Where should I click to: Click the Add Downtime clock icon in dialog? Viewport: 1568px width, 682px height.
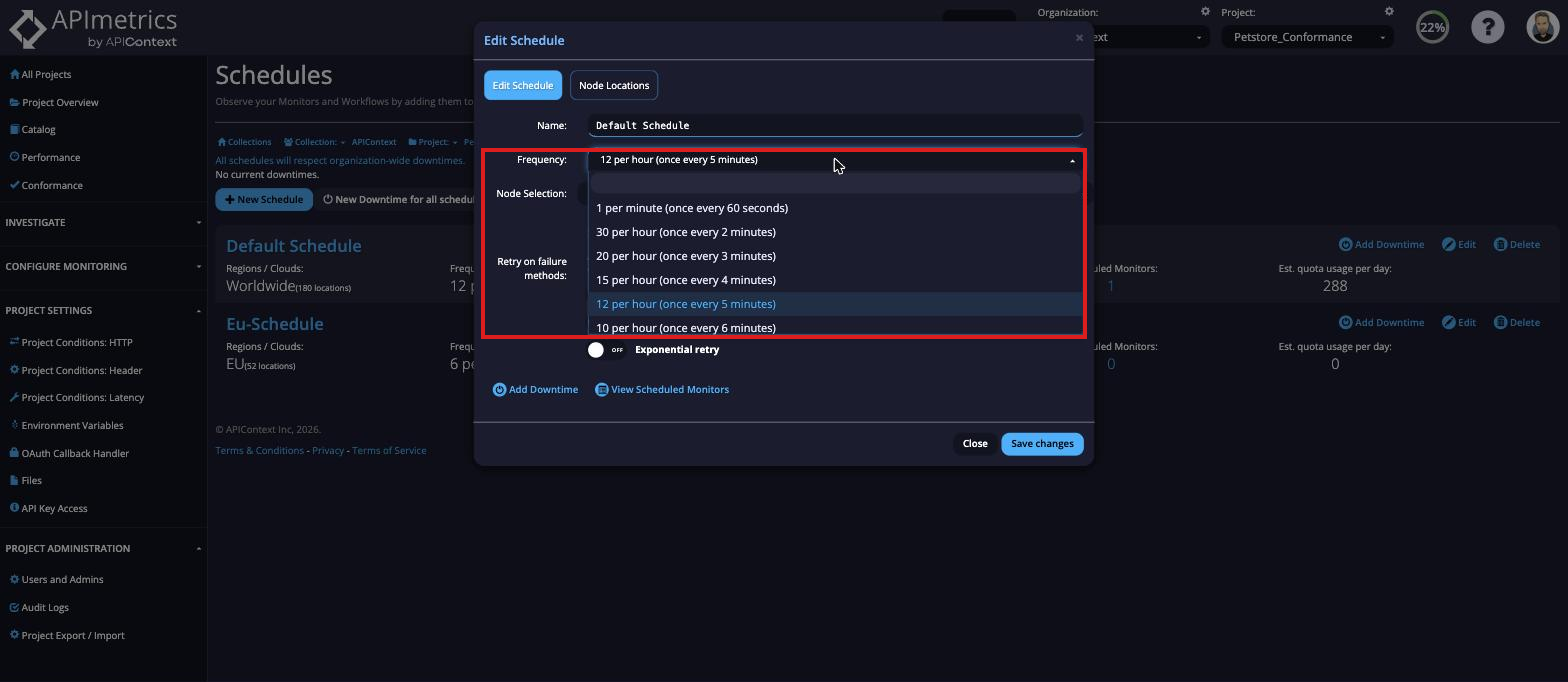pyautogui.click(x=499, y=390)
